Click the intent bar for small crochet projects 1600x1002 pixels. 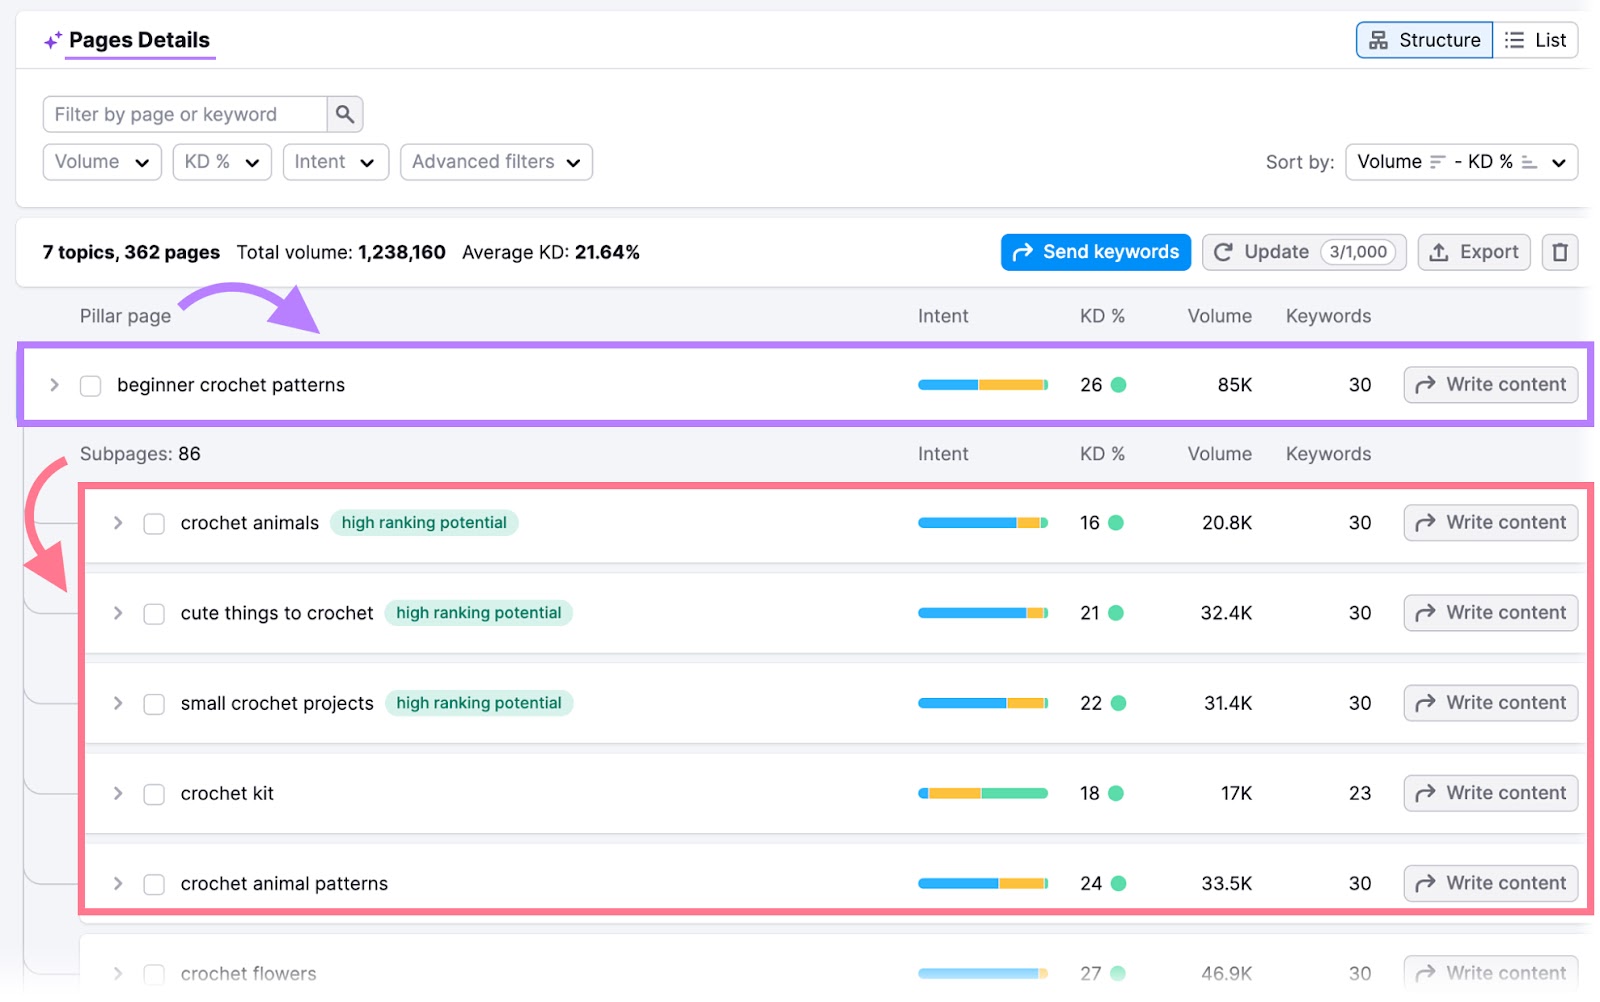(982, 703)
